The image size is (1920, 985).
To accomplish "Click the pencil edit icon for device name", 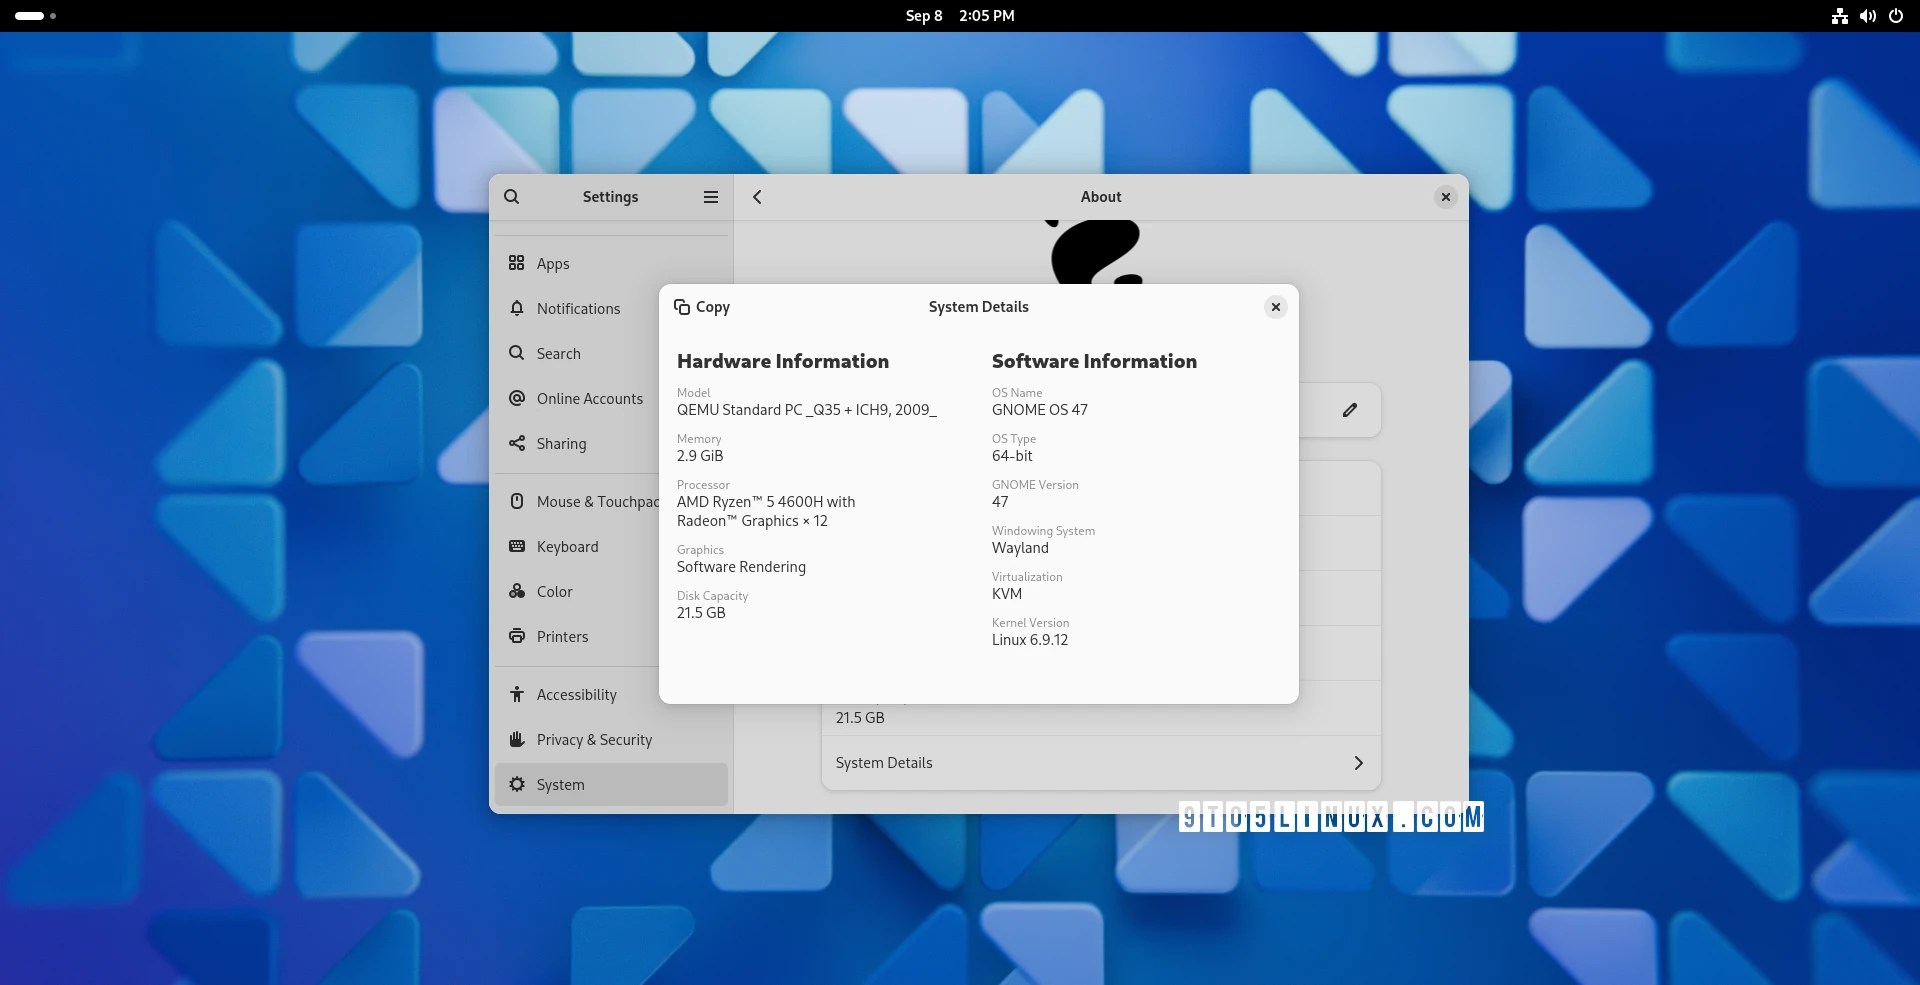I will [x=1349, y=409].
